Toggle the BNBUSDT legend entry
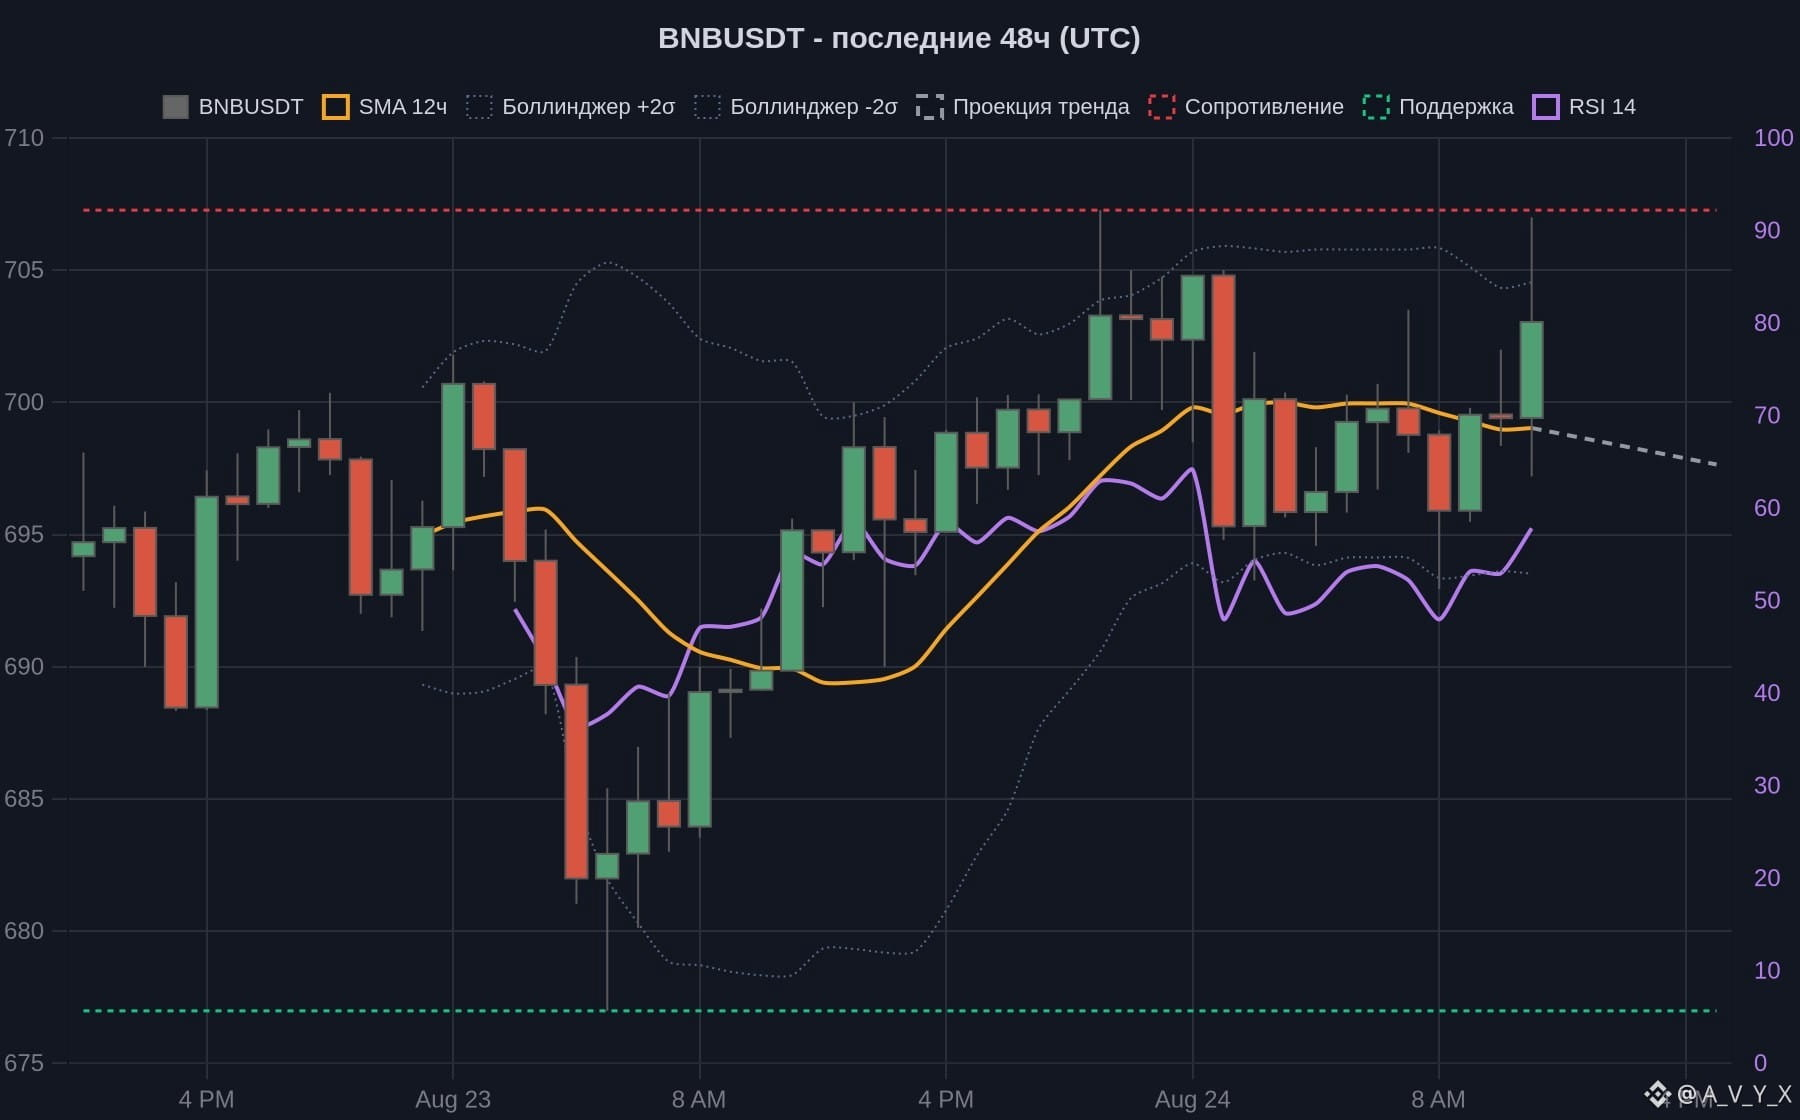The width and height of the screenshot is (1800, 1120). tap(233, 107)
